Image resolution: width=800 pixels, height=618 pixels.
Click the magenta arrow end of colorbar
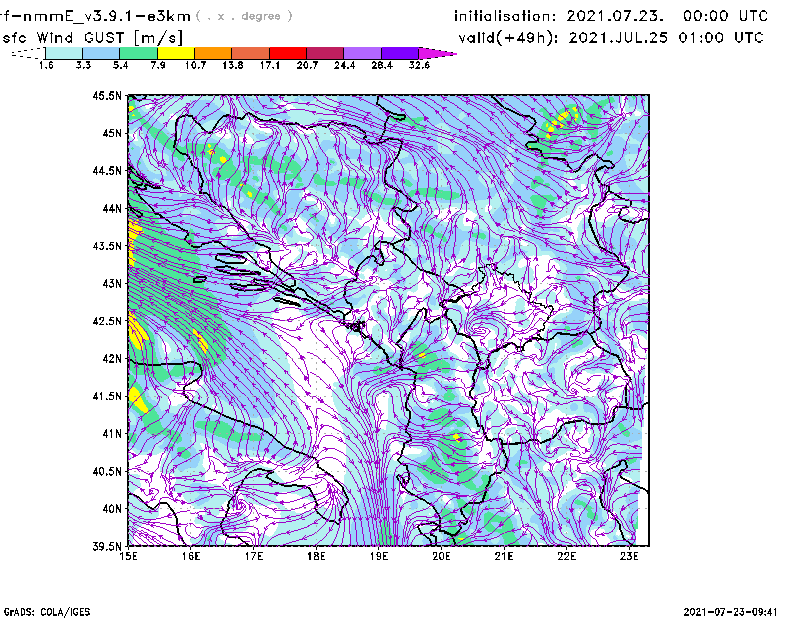[x=437, y=53]
